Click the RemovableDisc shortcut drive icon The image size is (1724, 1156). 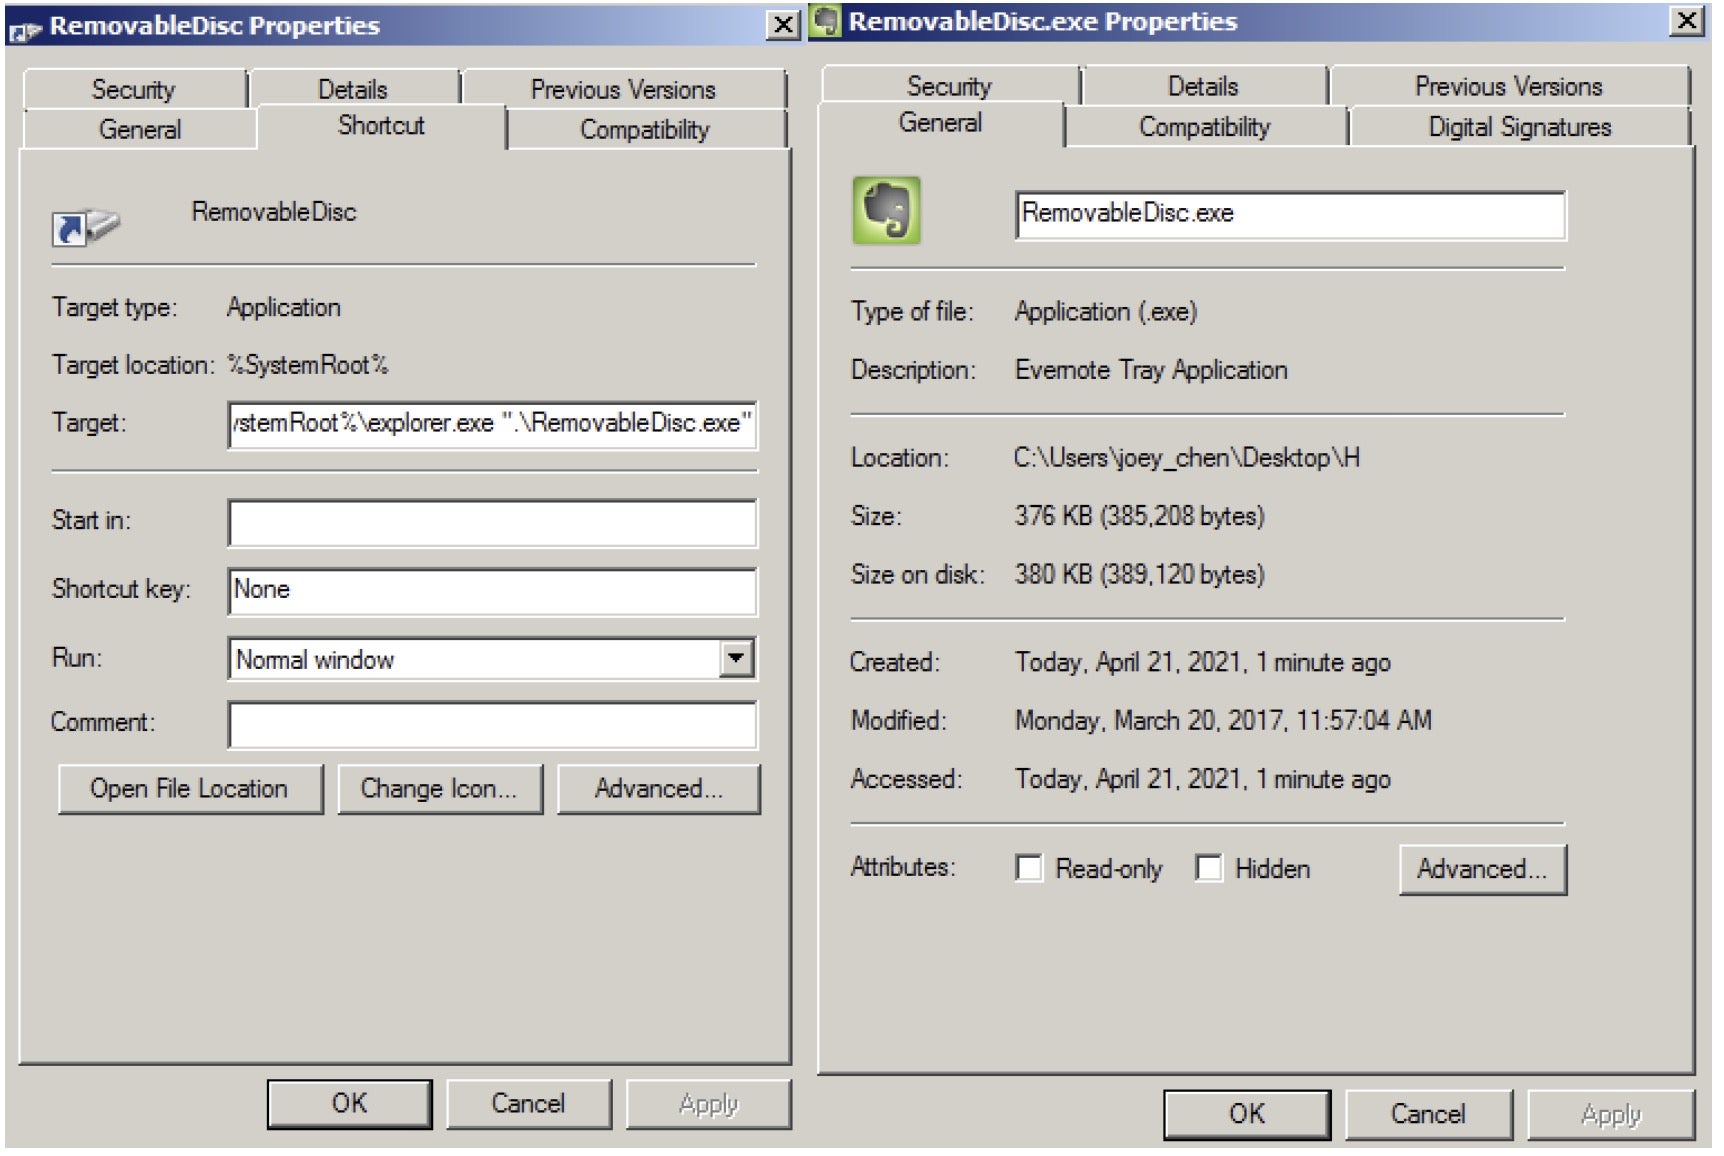point(86,227)
